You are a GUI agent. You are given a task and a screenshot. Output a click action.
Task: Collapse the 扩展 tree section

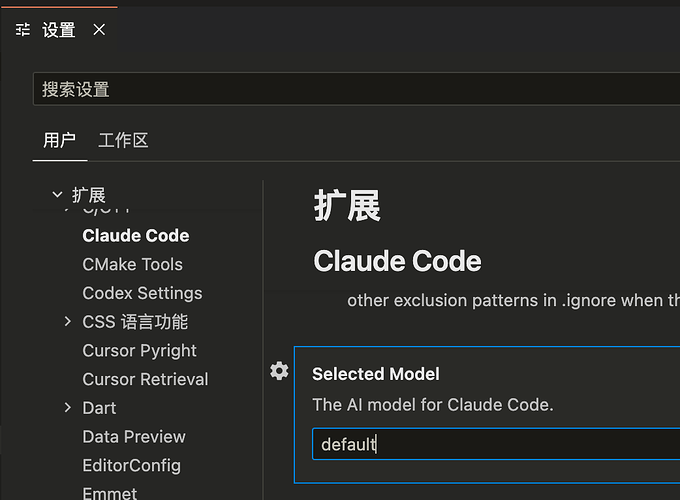(57, 195)
